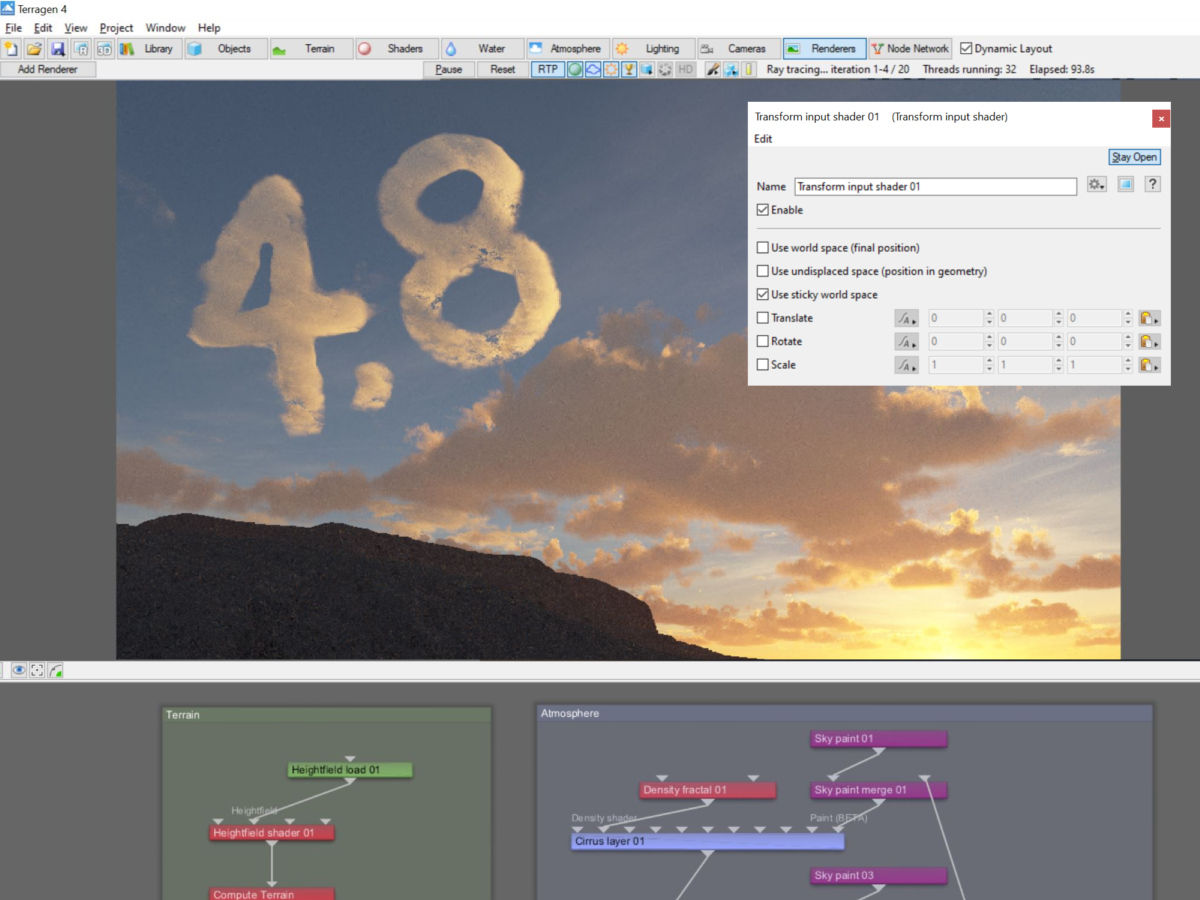Check Use world space (final position)
The height and width of the screenshot is (900, 1200).
click(x=763, y=247)
